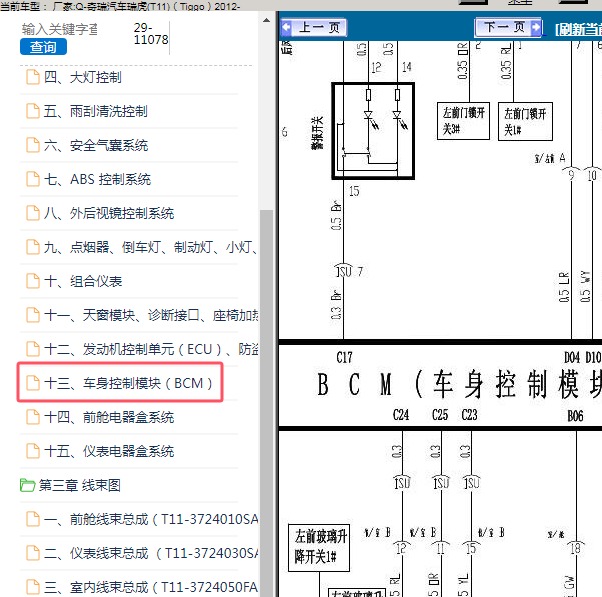The height and width of the screenshot is (597, 602).
Task: Click document icon beside 二、仪表线束总成
Action: [x=33, y=553]
